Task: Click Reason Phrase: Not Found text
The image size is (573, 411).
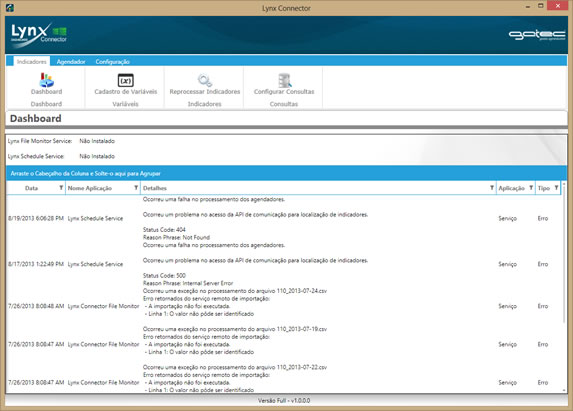Action: click(x=176, y=237)
